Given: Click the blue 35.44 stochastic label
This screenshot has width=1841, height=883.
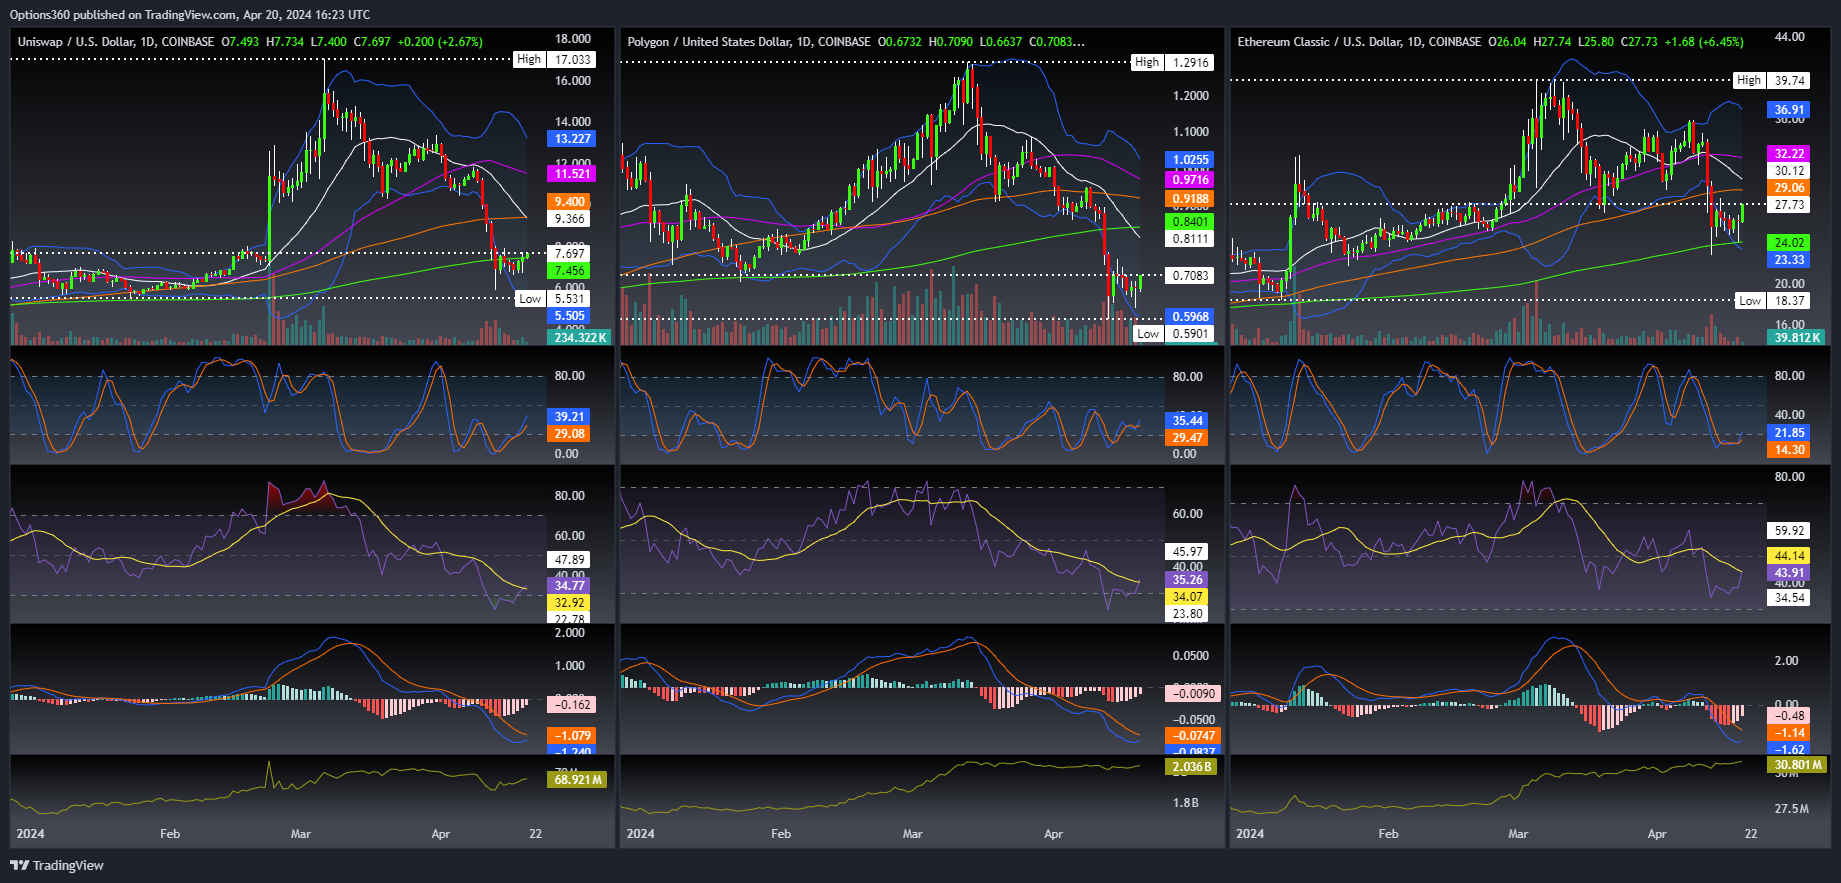Looking at the screenshot, I should coord(1188,421).
